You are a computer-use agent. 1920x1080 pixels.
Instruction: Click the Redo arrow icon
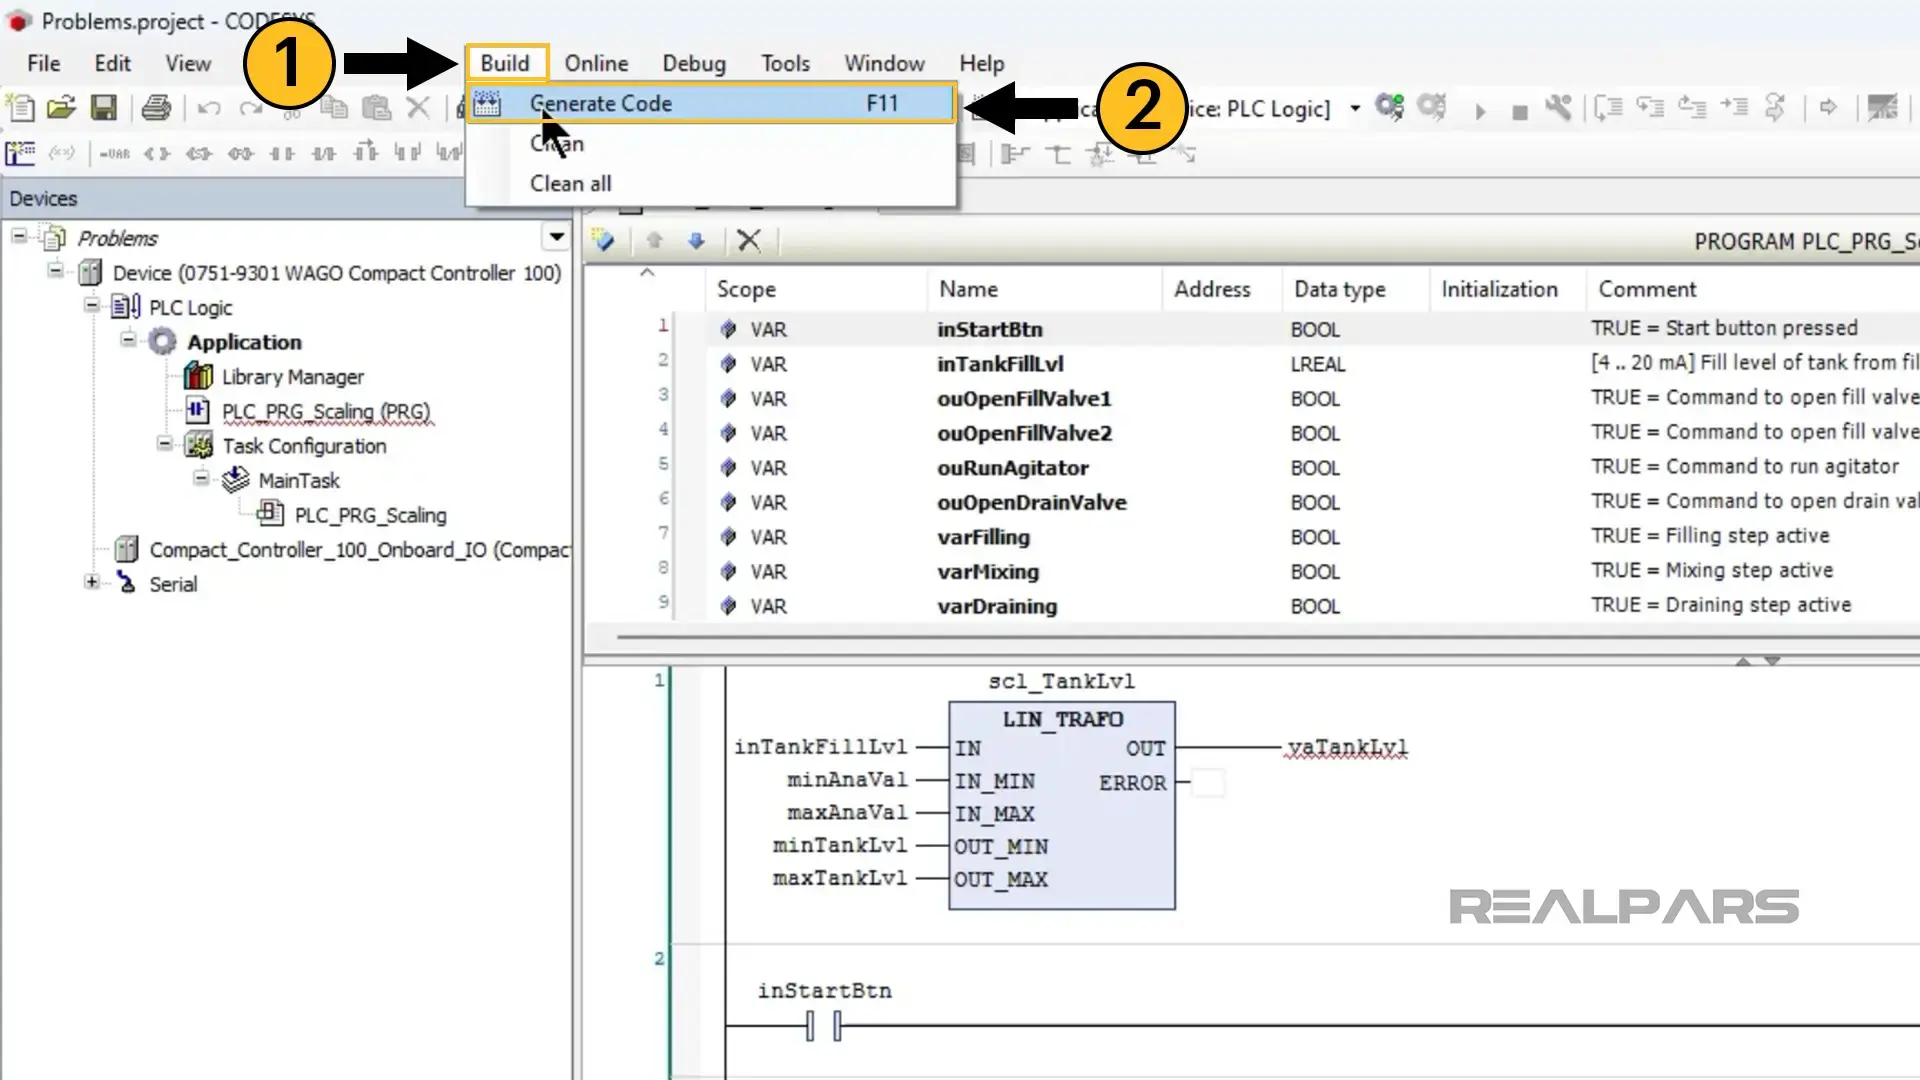click(250, 108)
